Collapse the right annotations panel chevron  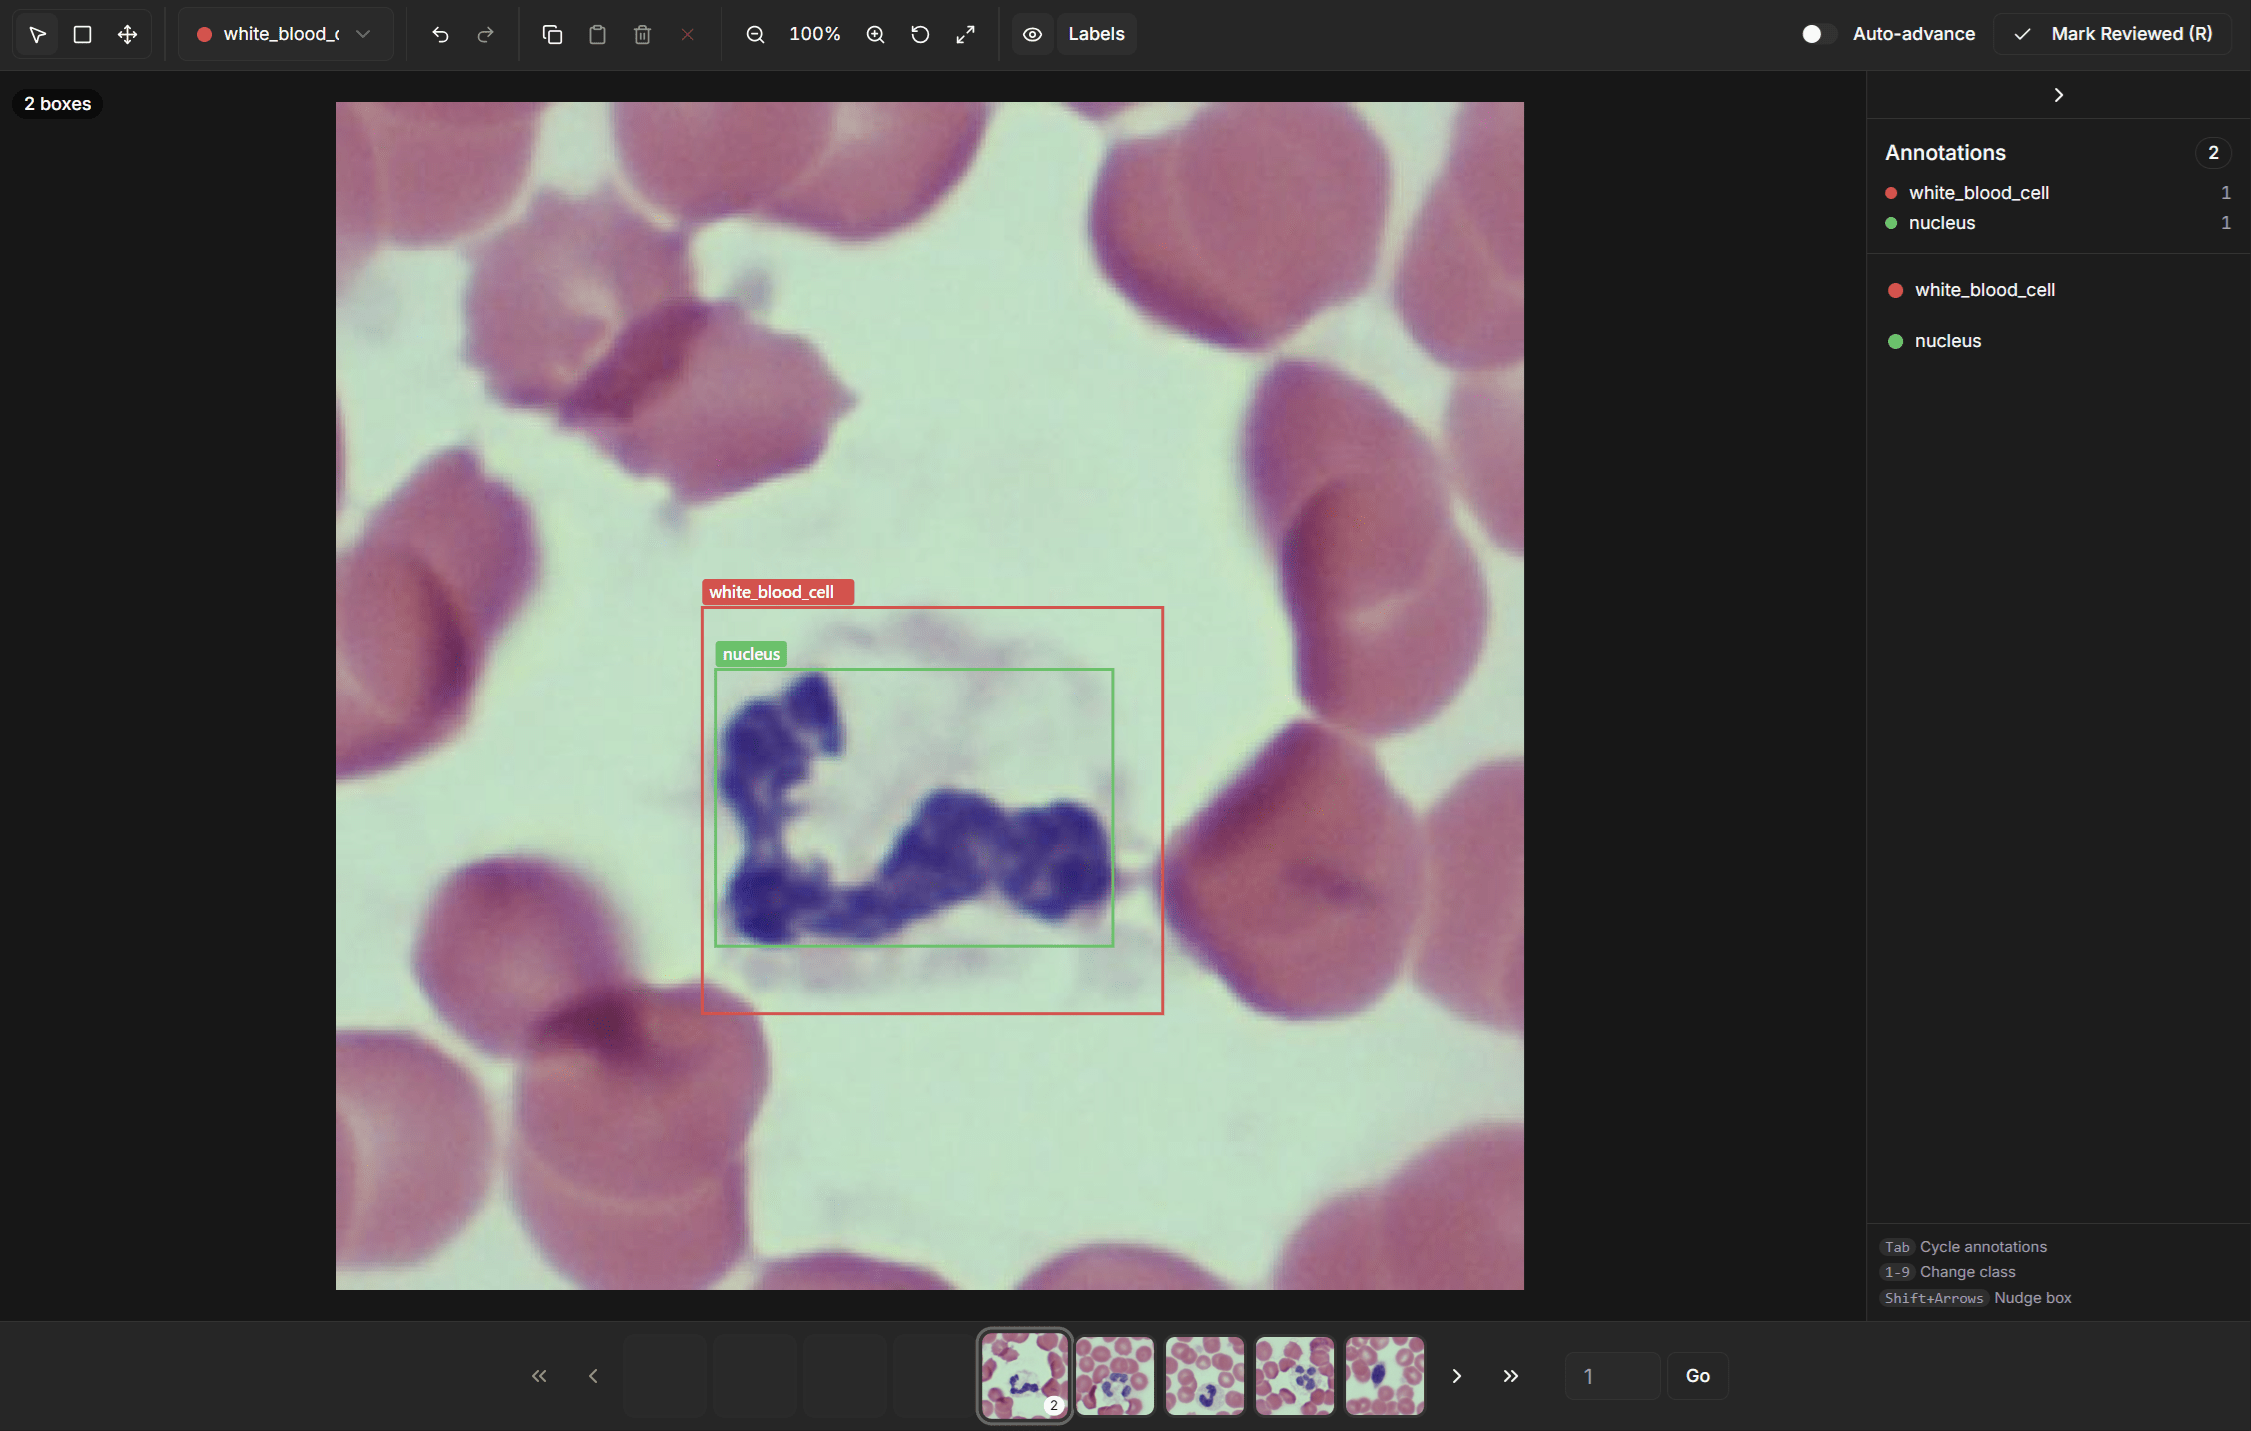pyautogui.click(x=2058, y=95)
